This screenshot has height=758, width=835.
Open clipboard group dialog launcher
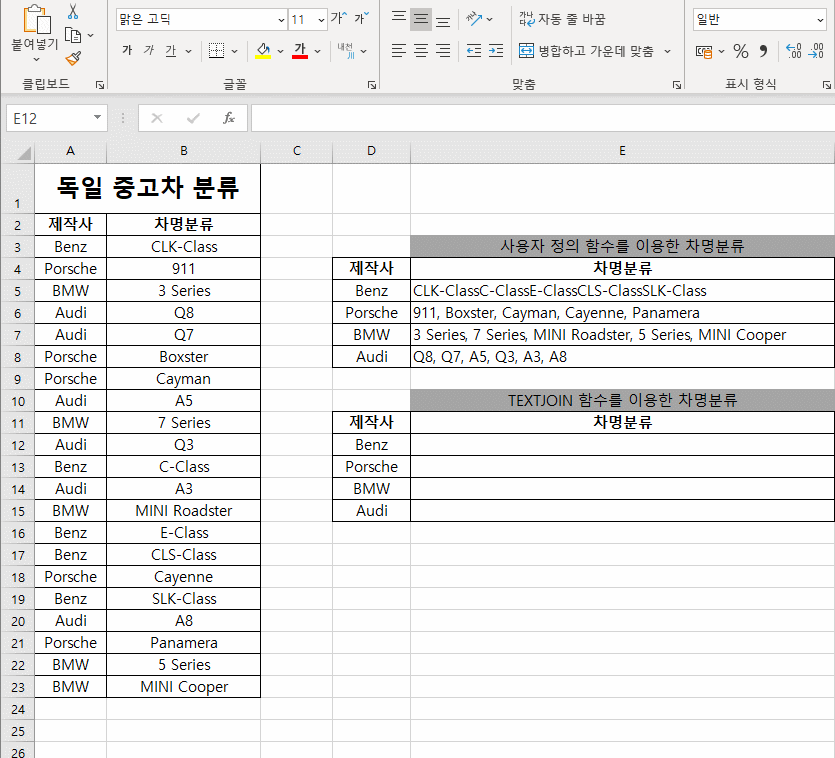coord(100,84)
